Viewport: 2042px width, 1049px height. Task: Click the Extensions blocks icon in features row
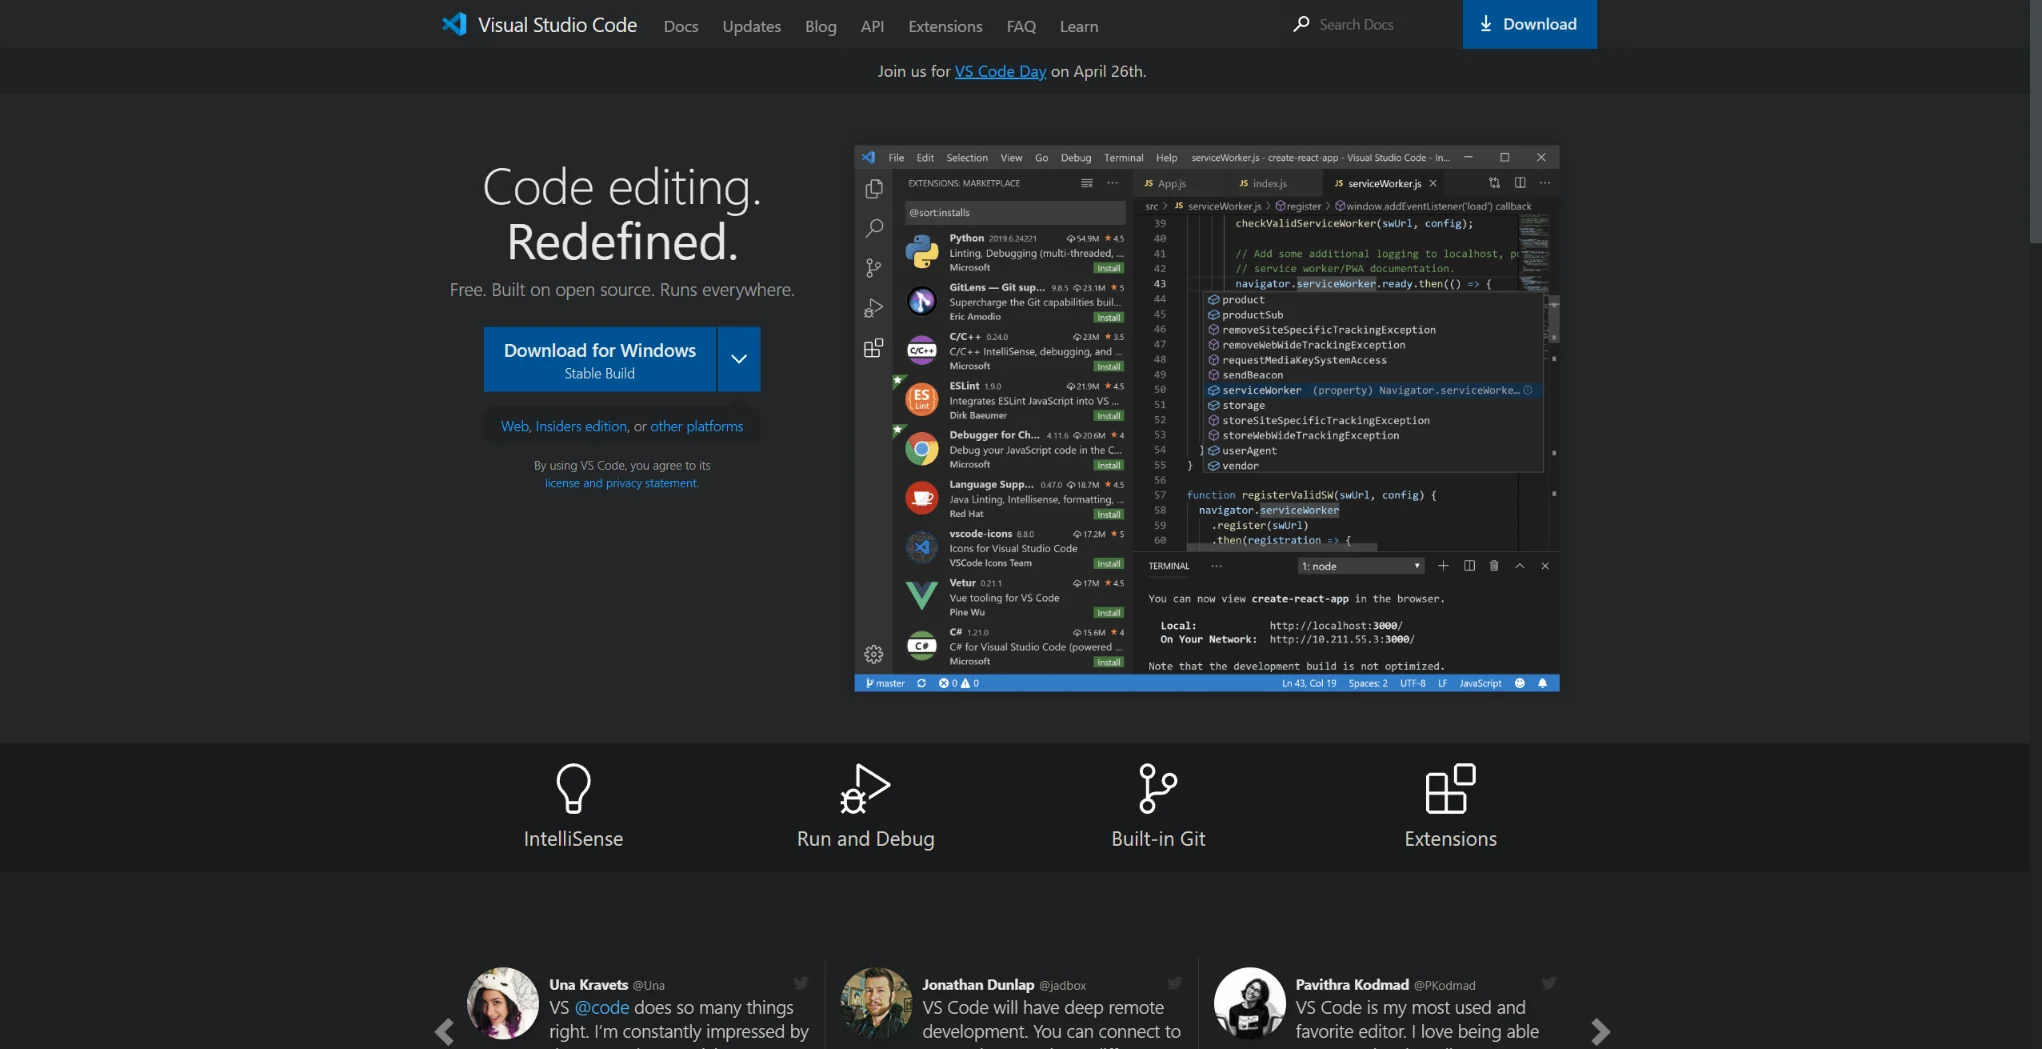(1450, 789)
